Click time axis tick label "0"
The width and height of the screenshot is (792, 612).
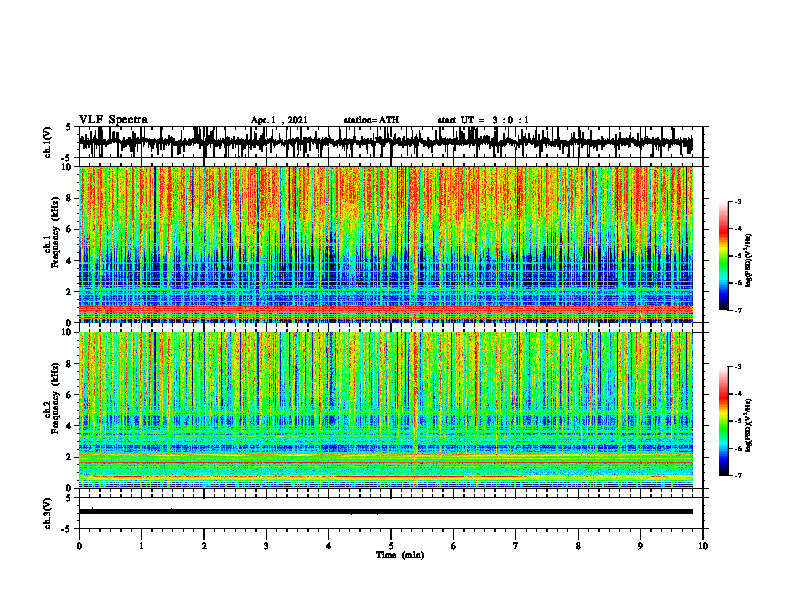click(x=79, y=546)
